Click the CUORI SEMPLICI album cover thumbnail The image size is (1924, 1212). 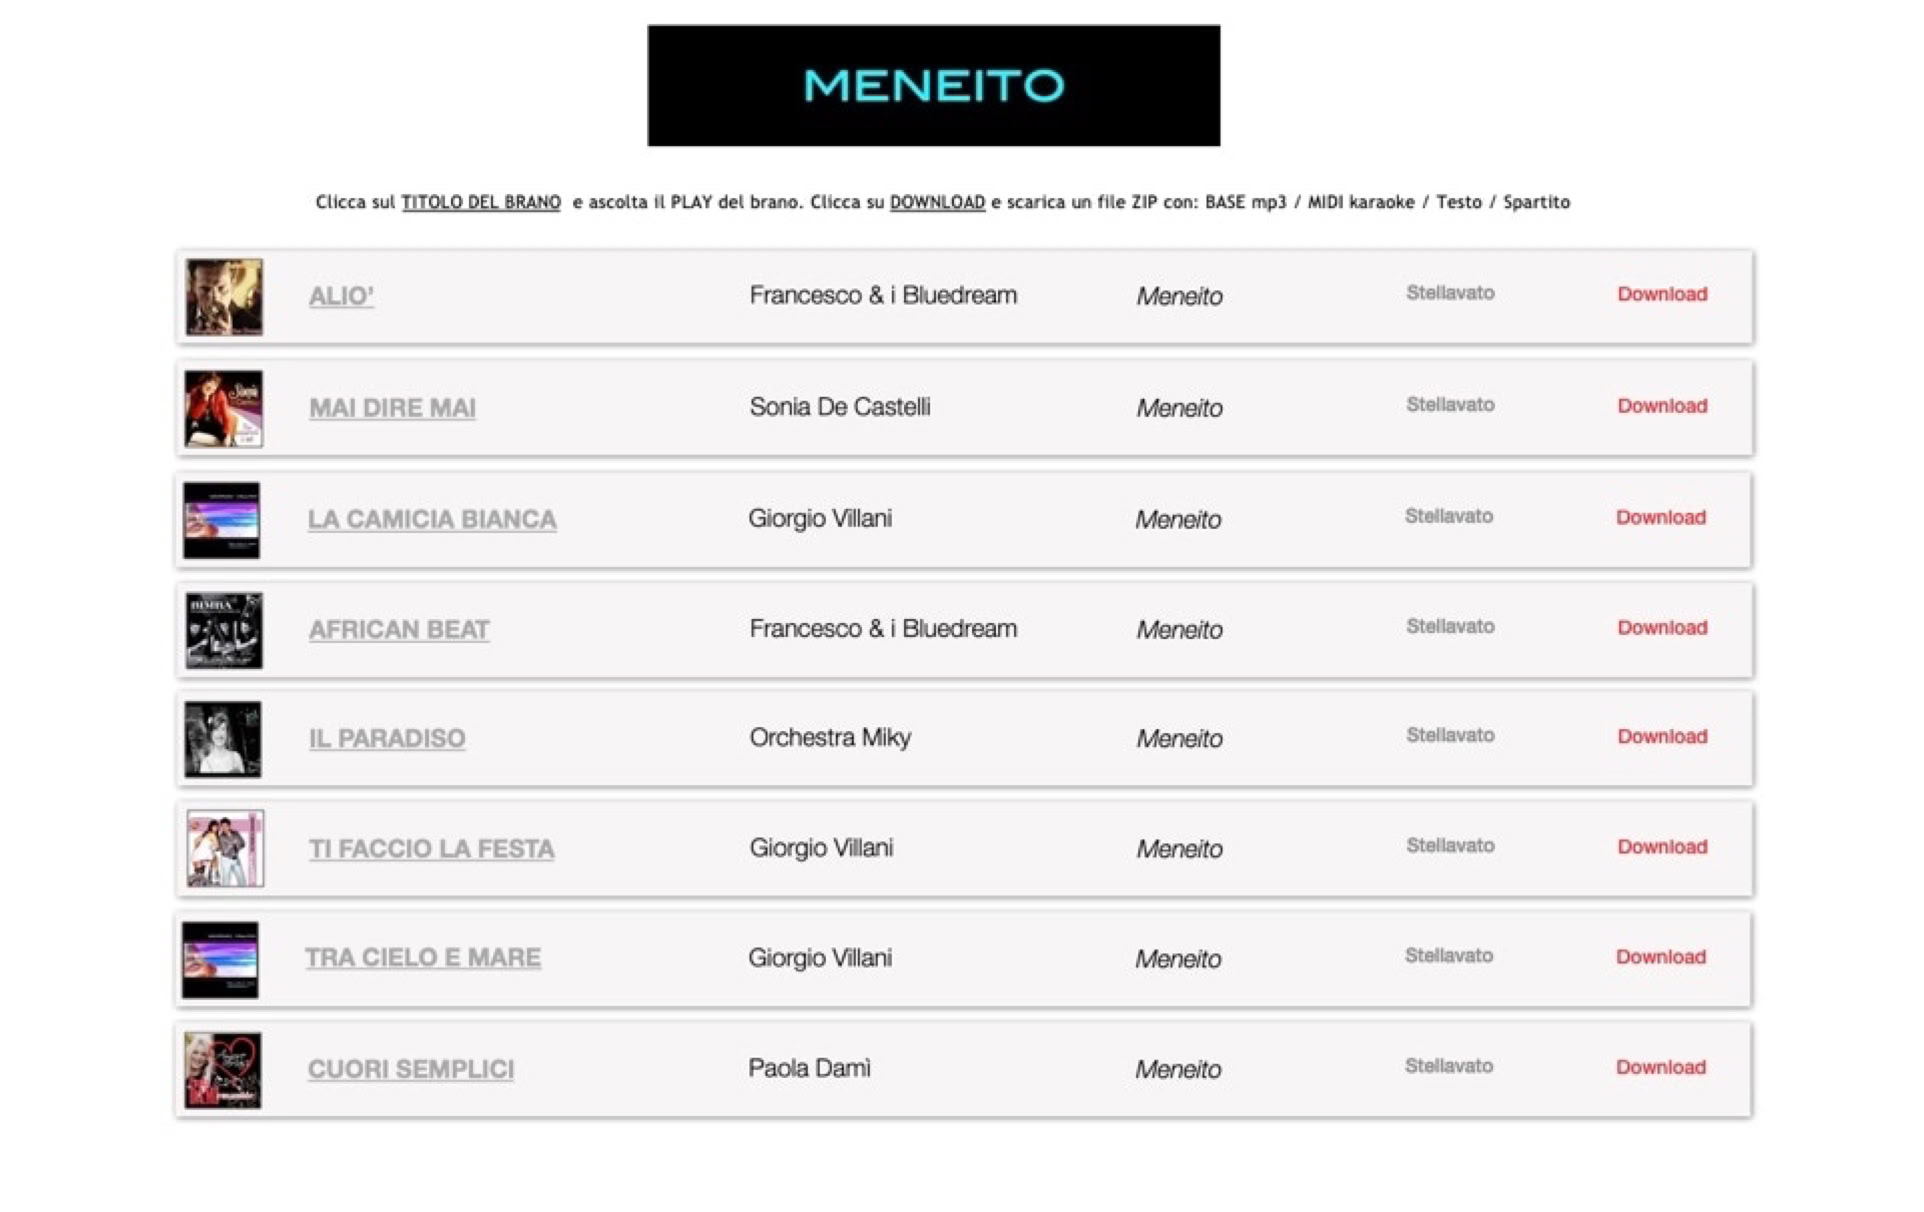pos(223,1070)
